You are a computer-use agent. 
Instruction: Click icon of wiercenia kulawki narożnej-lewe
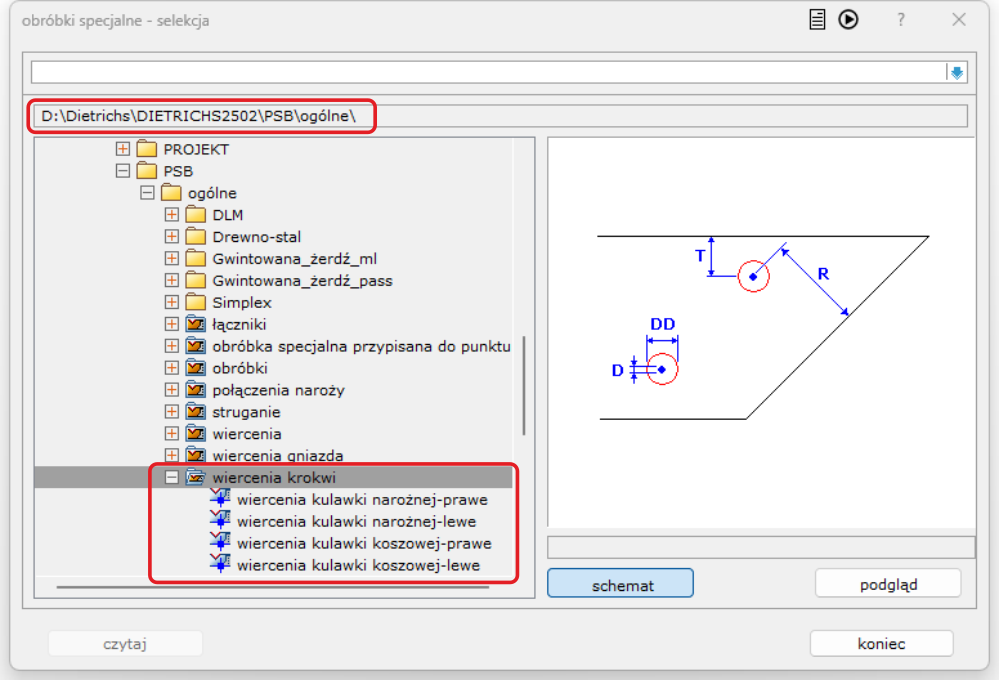pos(220,520)
